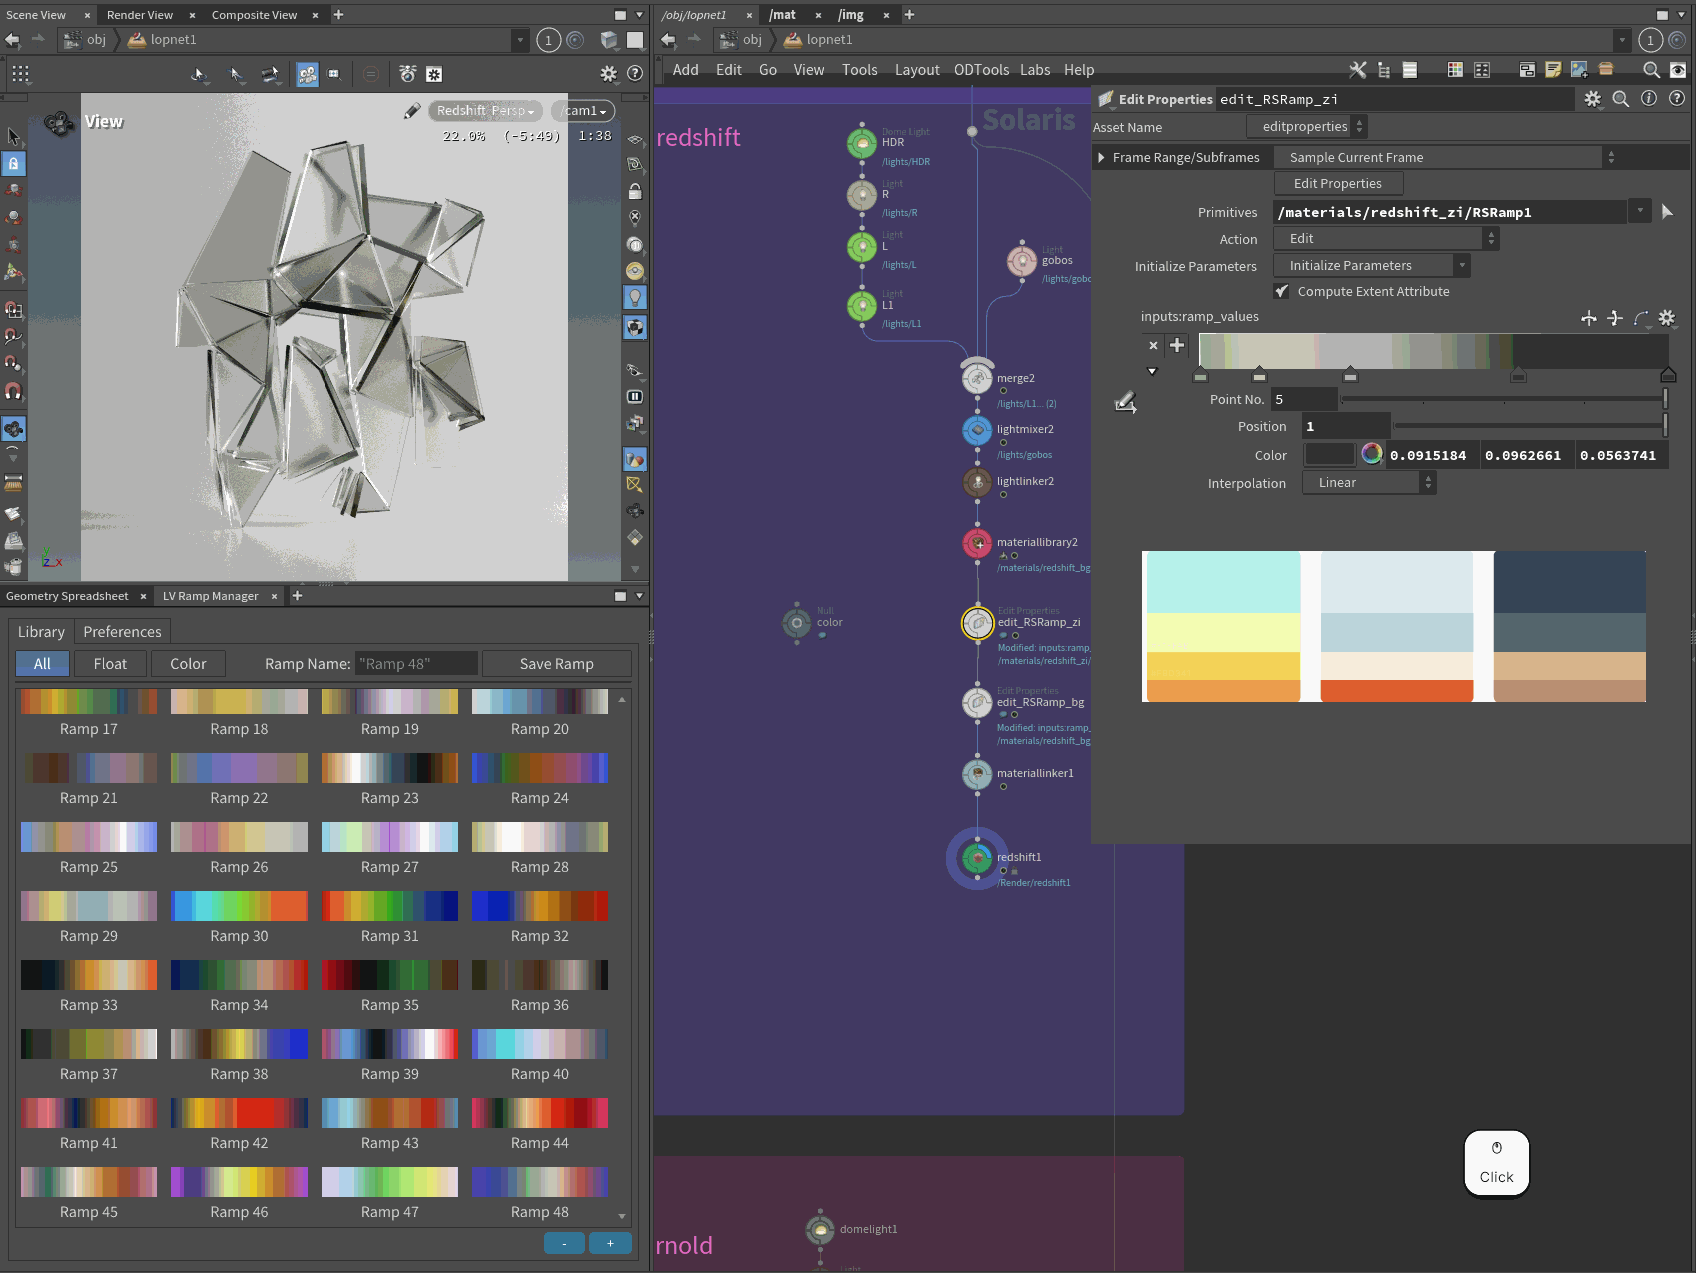Click the search icon in the Edit Properties header
1696x1273 pixels.
point(1621,99)
